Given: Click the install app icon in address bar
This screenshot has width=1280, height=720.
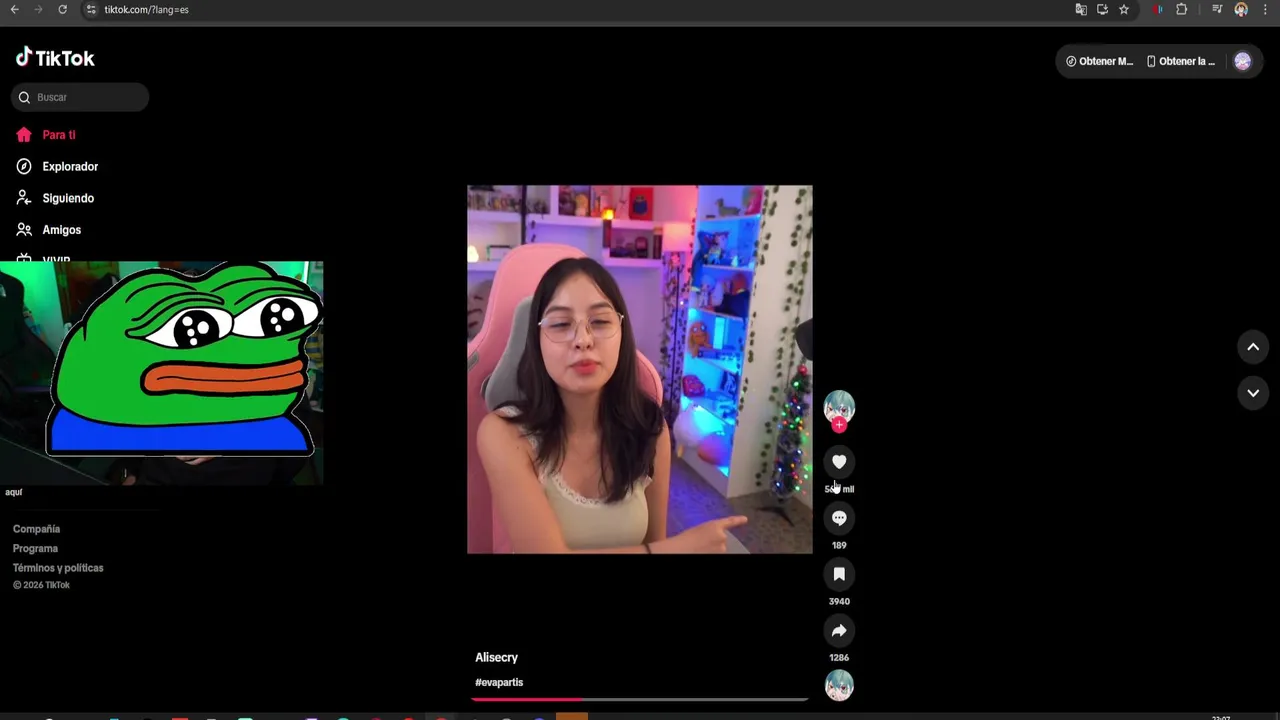Looking at the screenshot, I should [1102, 9].
